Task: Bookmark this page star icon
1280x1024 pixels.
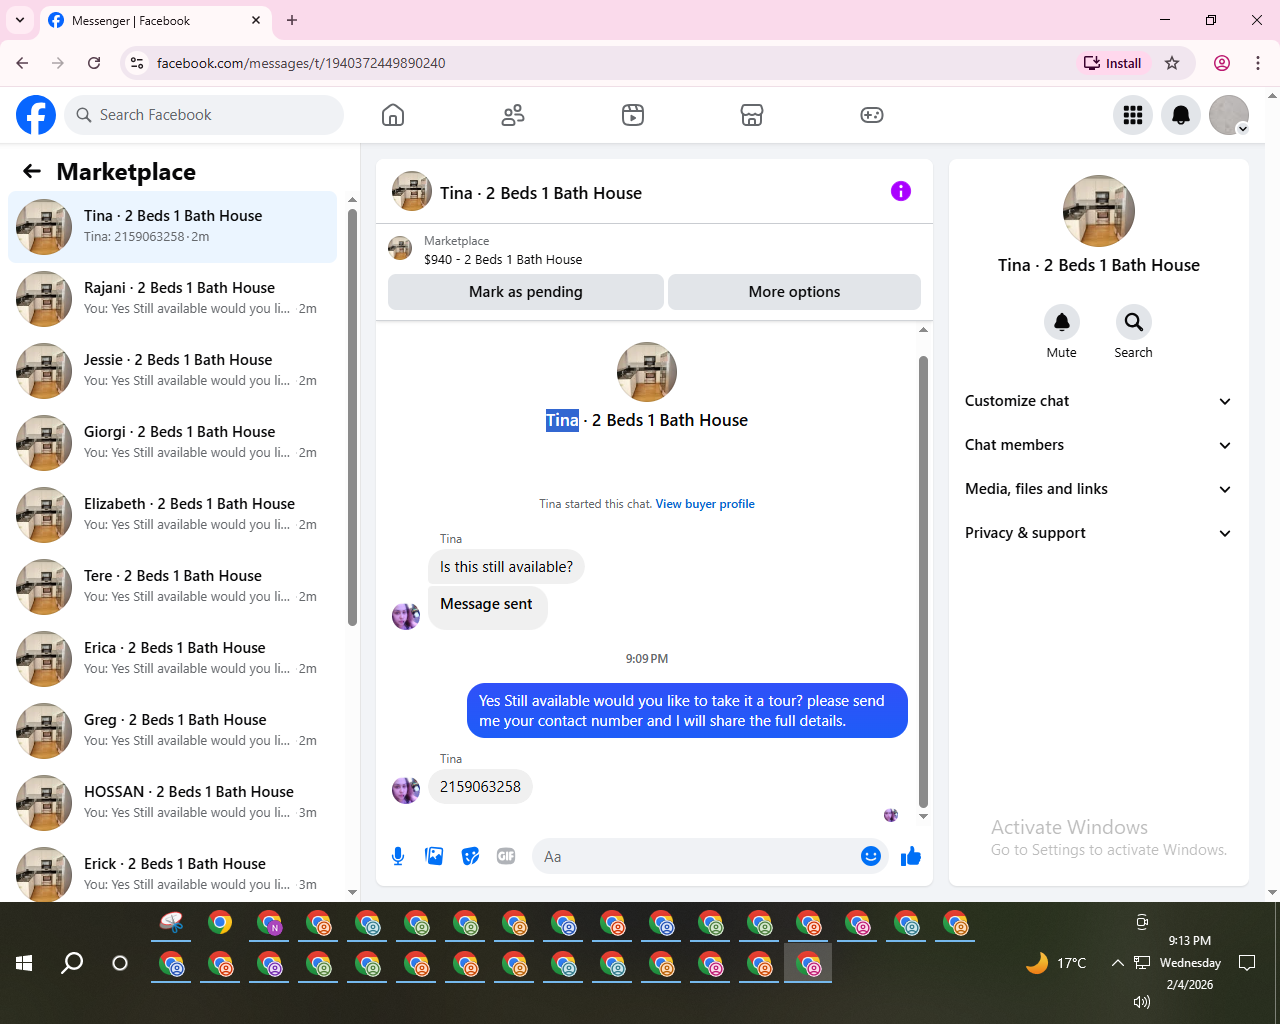Action: coord(1172,63)
